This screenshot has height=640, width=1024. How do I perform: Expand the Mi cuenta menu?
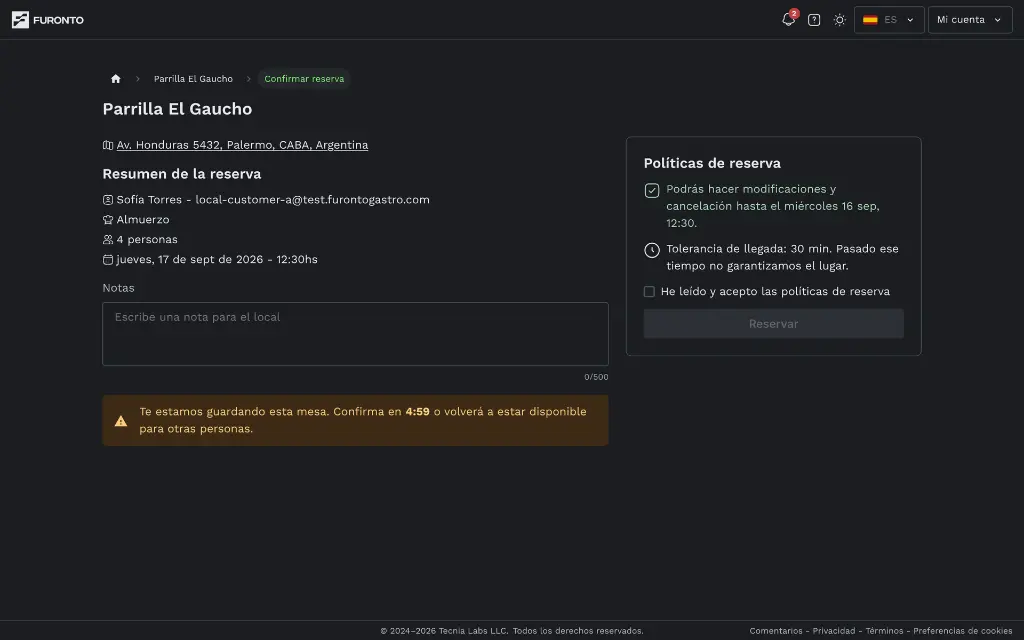[x=970, y=20]
